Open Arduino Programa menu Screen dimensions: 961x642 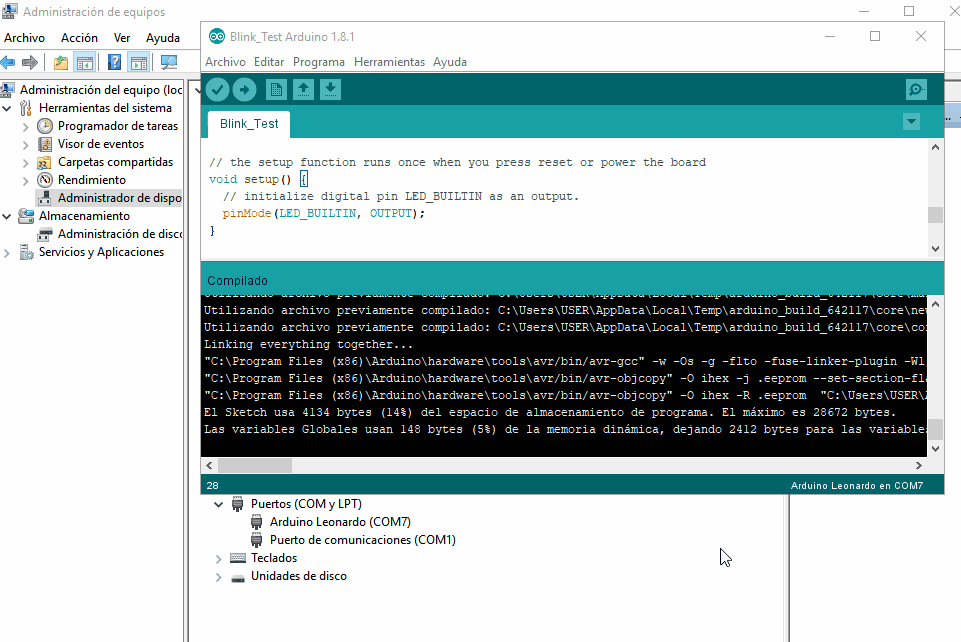coord(319,62)
